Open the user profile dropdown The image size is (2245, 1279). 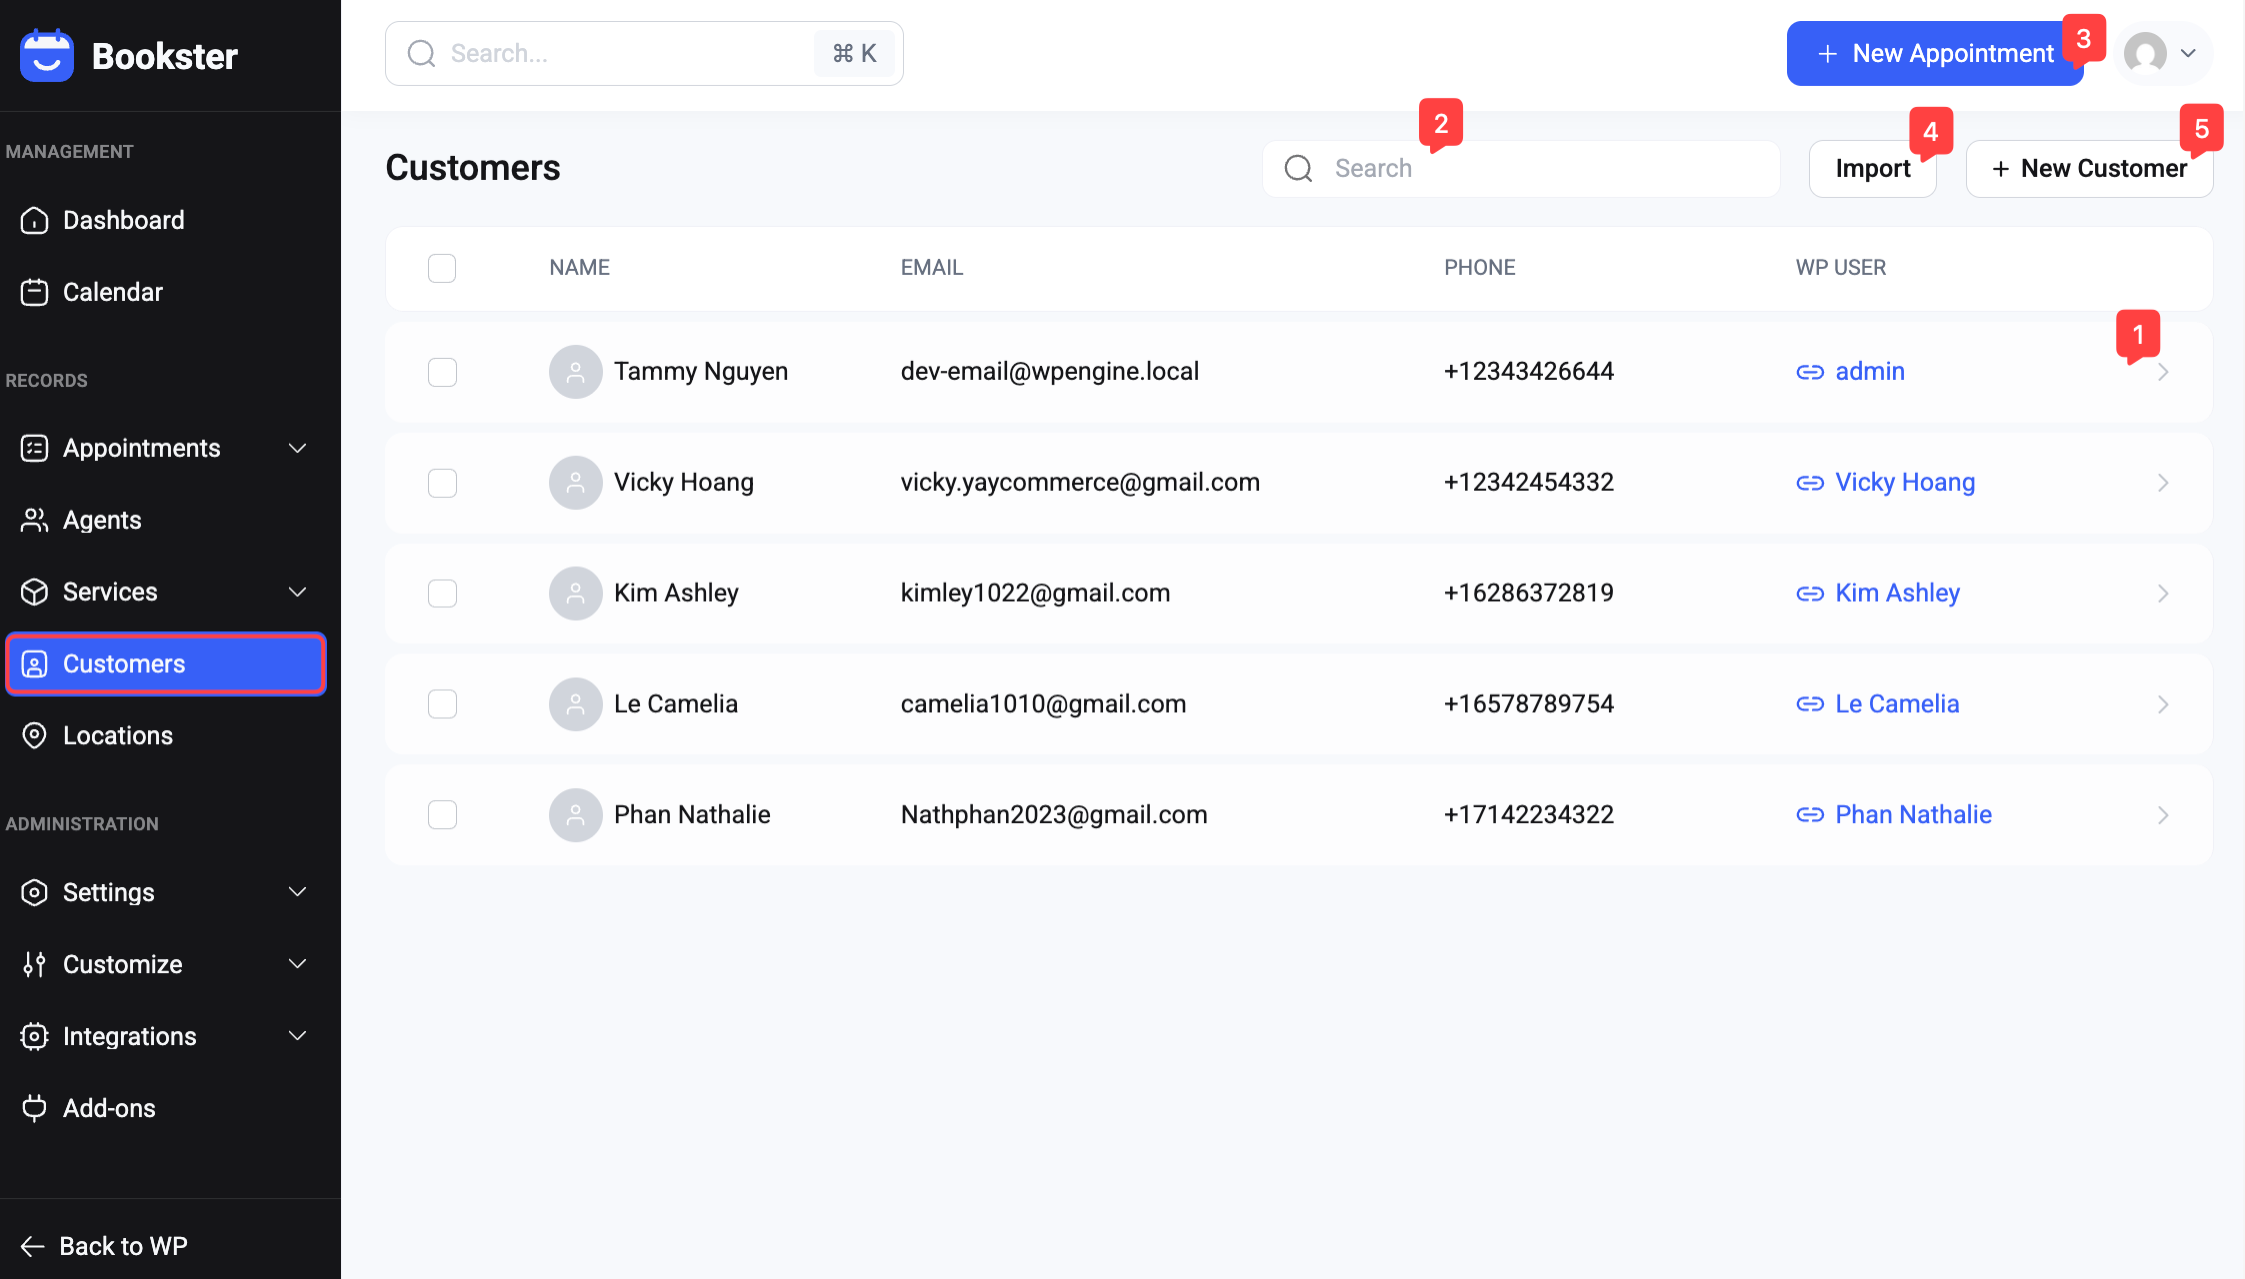[x=2164, y=54]
